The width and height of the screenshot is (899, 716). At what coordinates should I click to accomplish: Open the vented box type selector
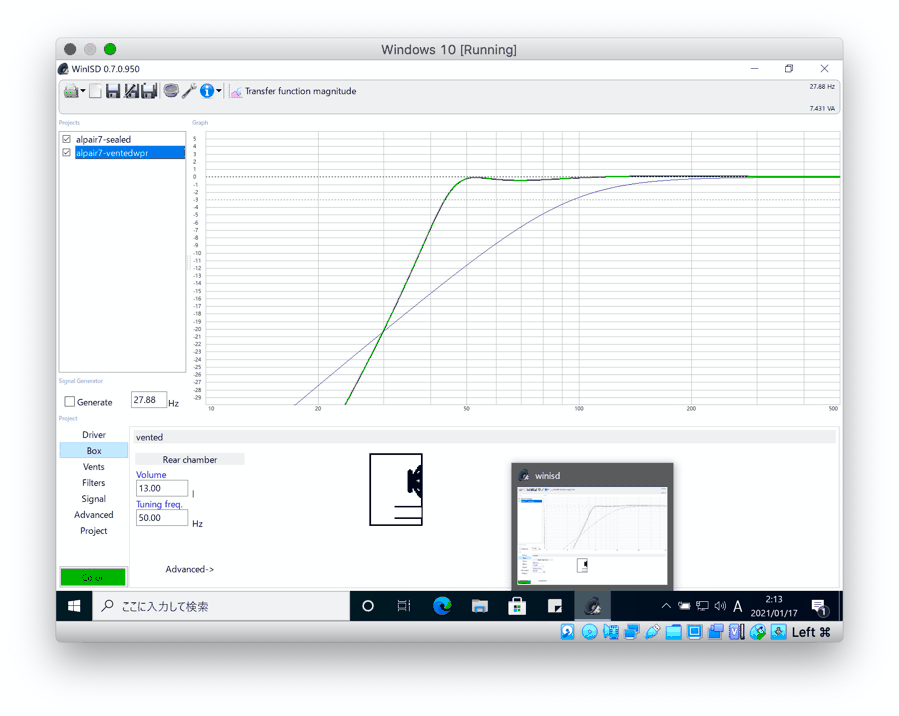484,437
